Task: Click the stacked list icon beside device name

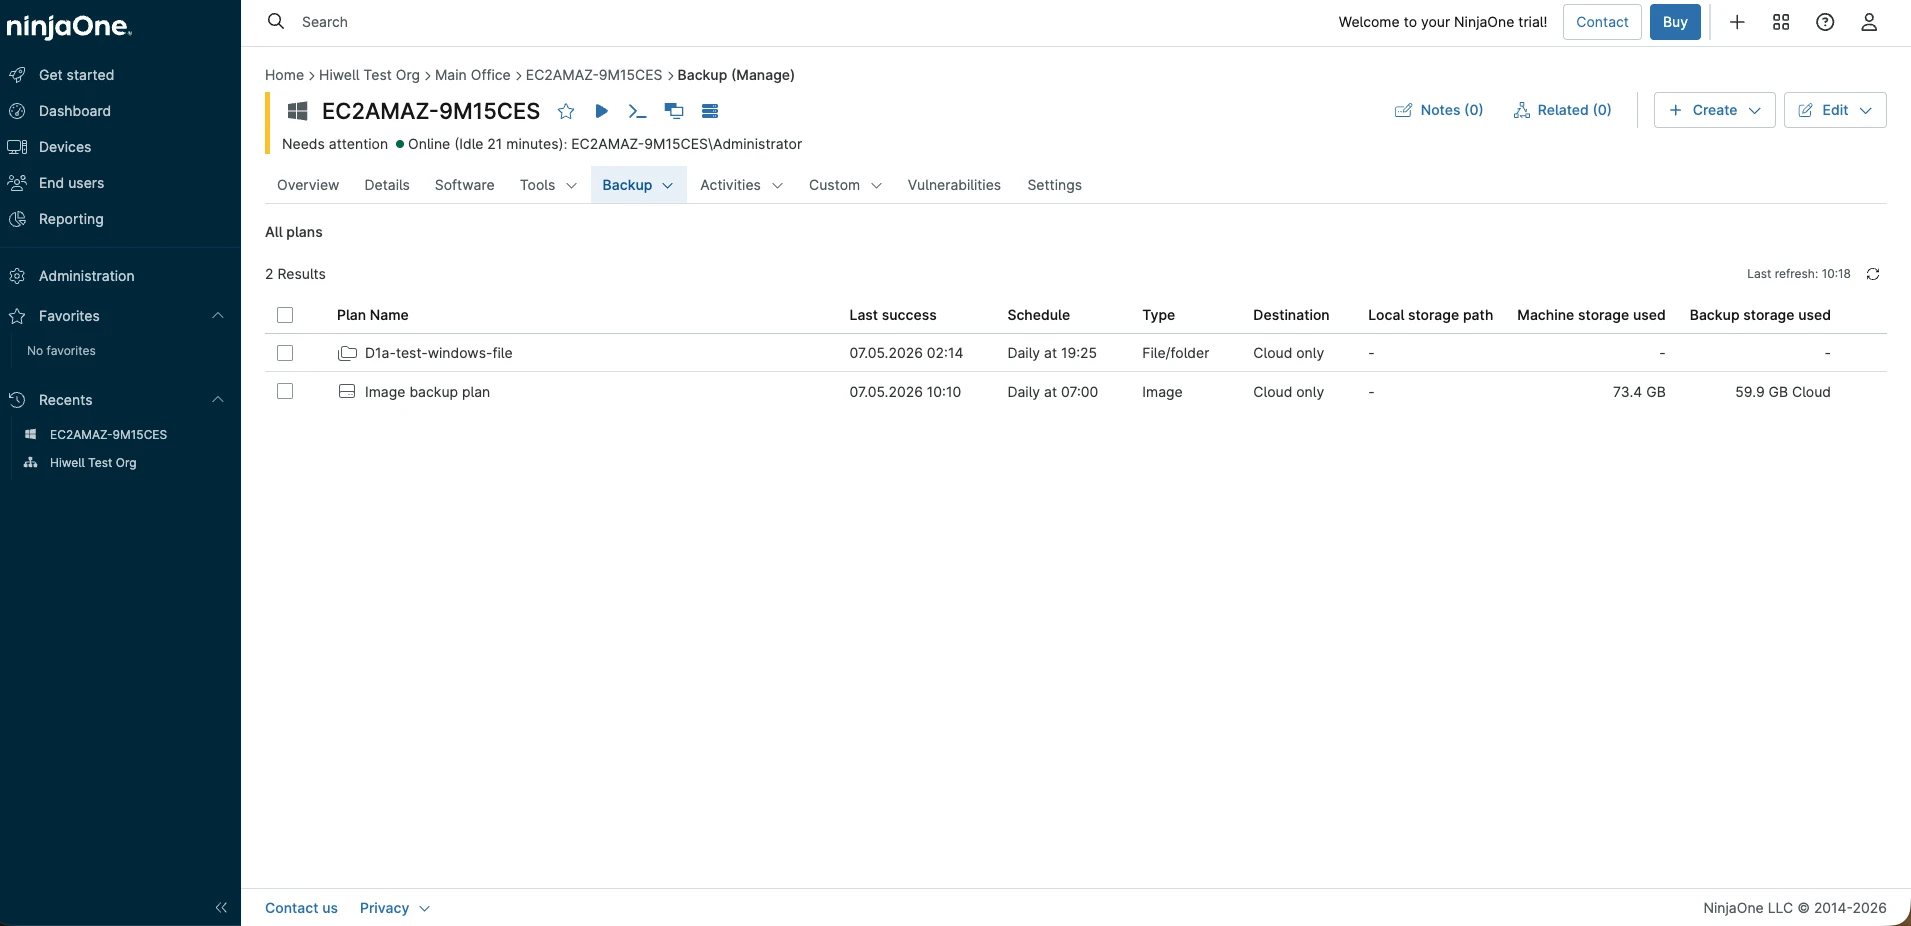Action: tap(710, 111)
